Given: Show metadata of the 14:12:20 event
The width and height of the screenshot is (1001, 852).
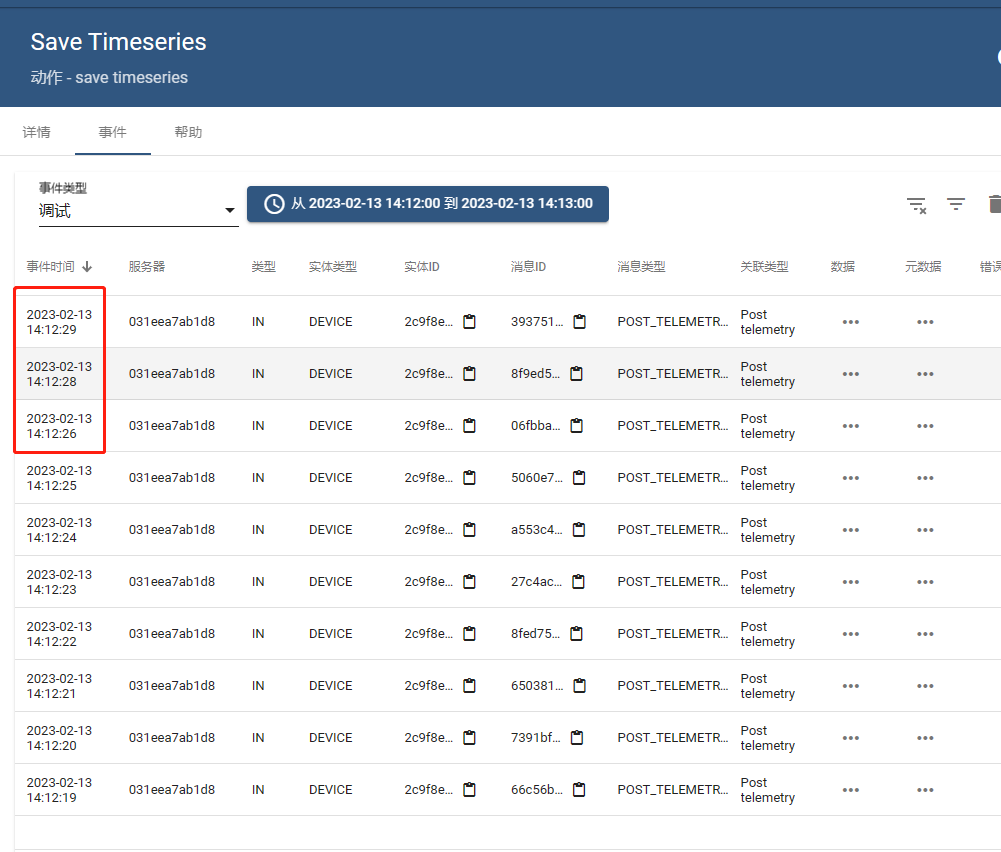Looking at the screenshot, I should point(924,737).
